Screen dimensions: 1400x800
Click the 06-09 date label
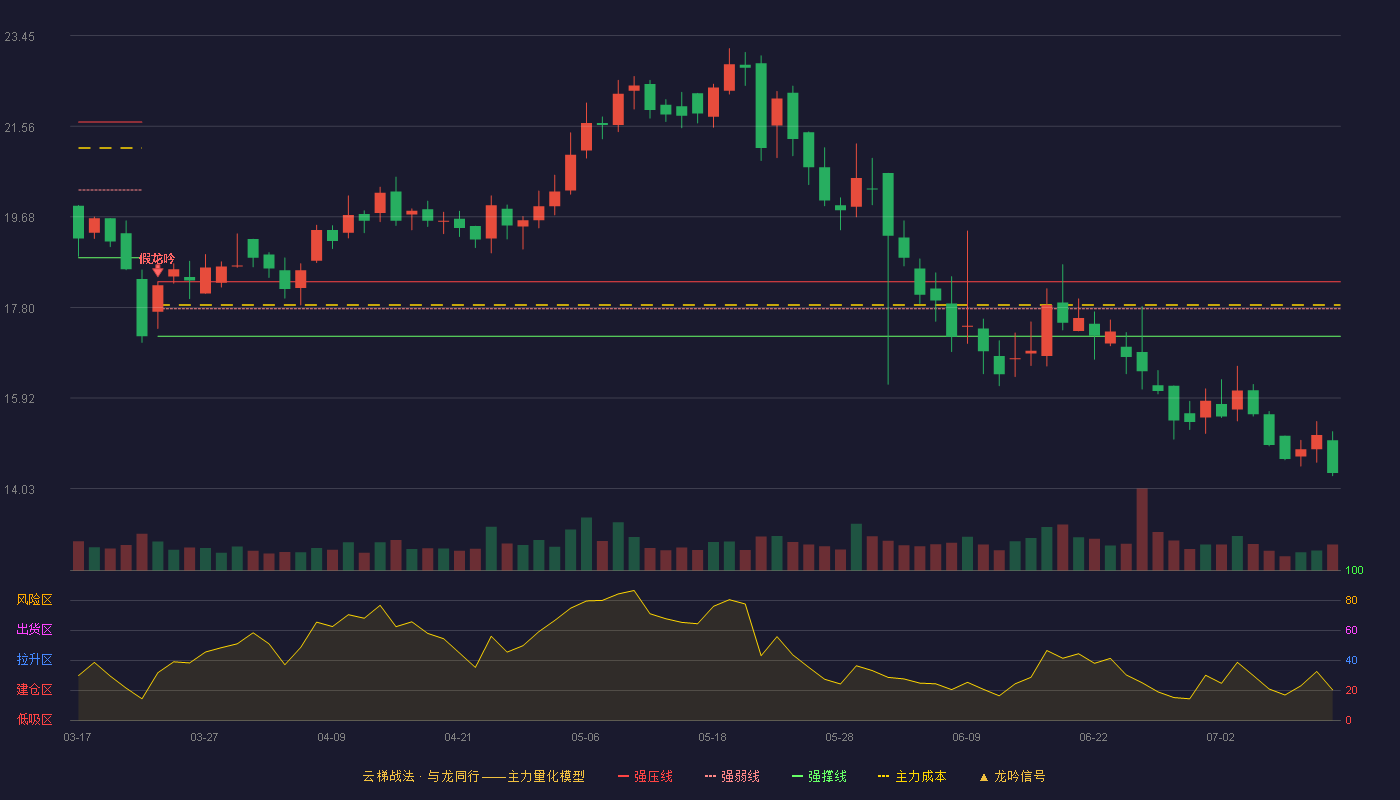966,737
